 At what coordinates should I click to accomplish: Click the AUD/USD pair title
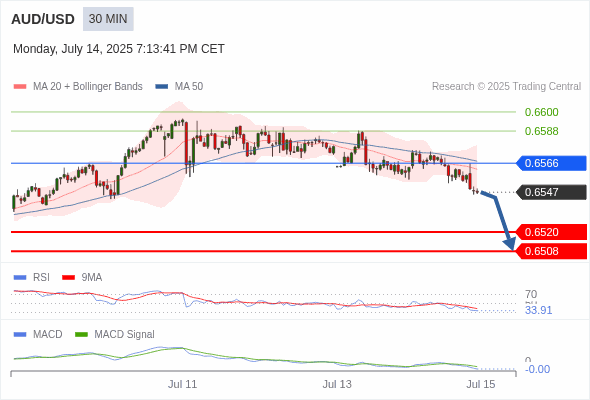tap(43, 19)
